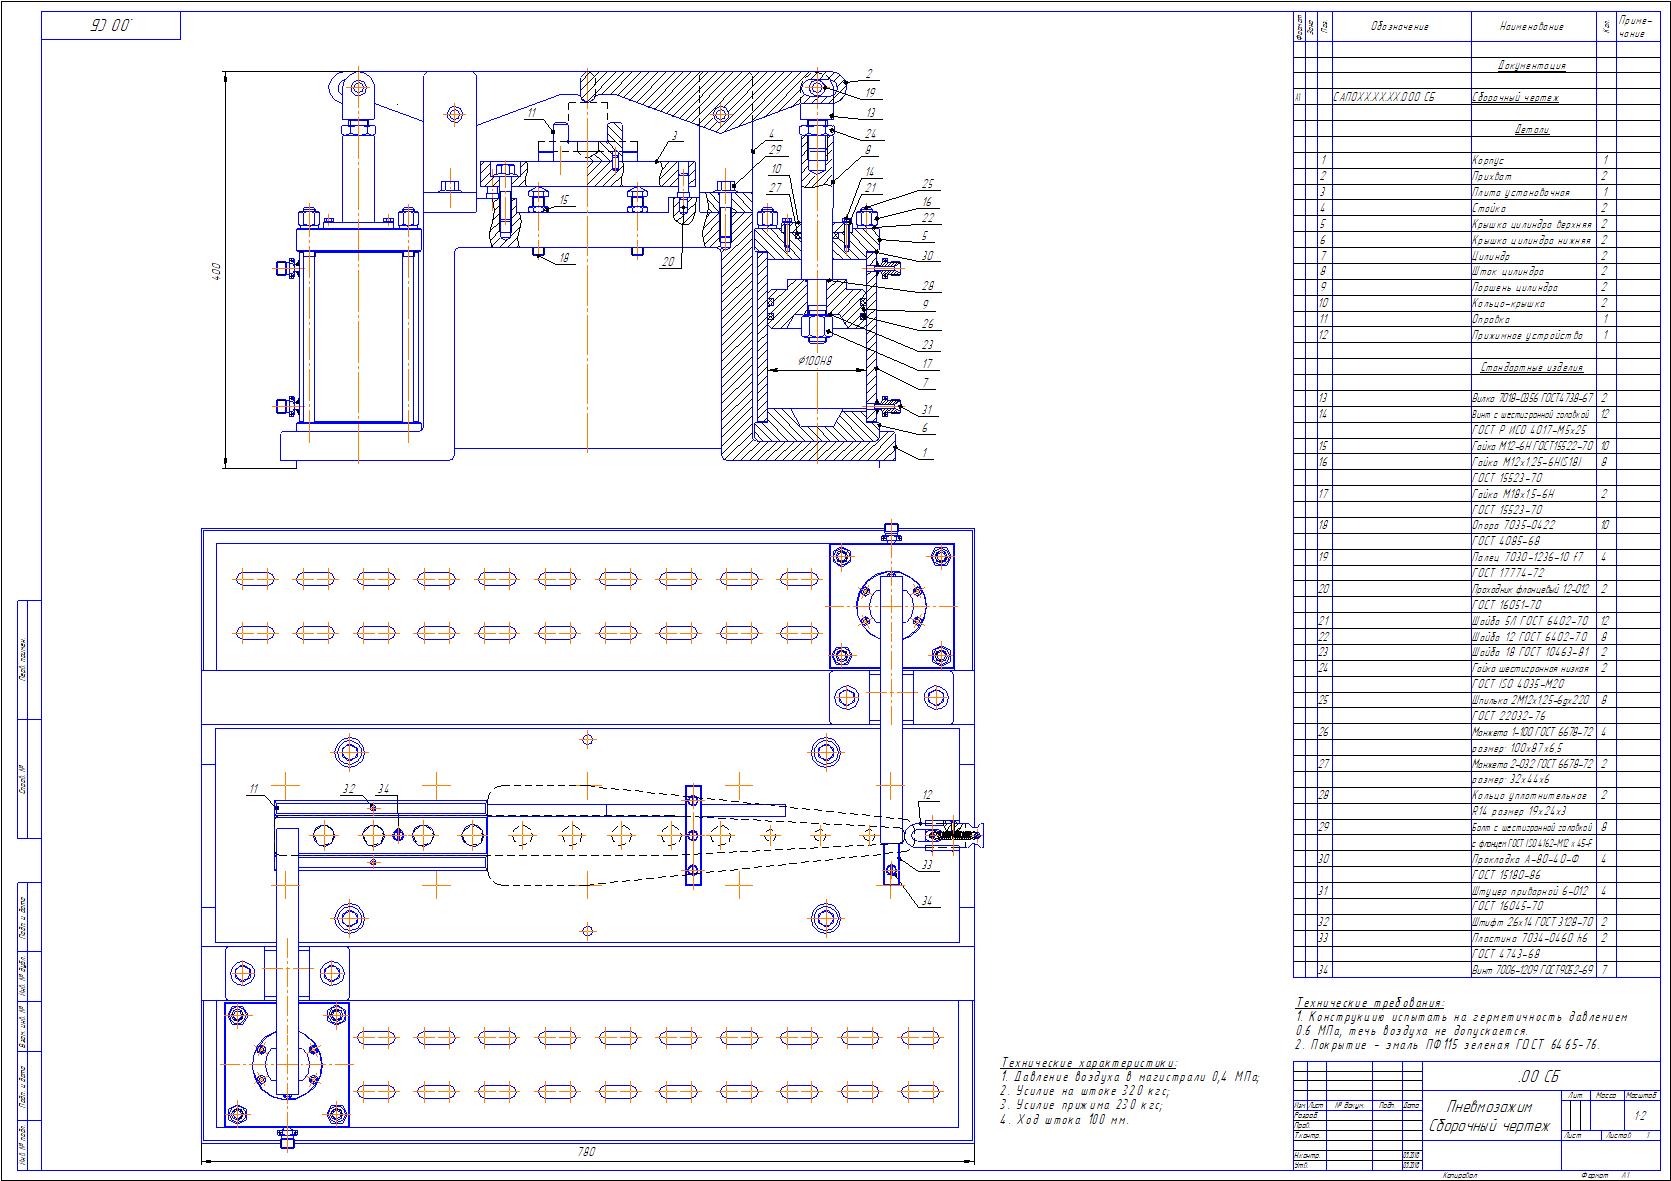Click the rotated designation stamp in top-left corner
Image resolution: width=1671 pixels, height=1181 pixels.
(111, 25)
